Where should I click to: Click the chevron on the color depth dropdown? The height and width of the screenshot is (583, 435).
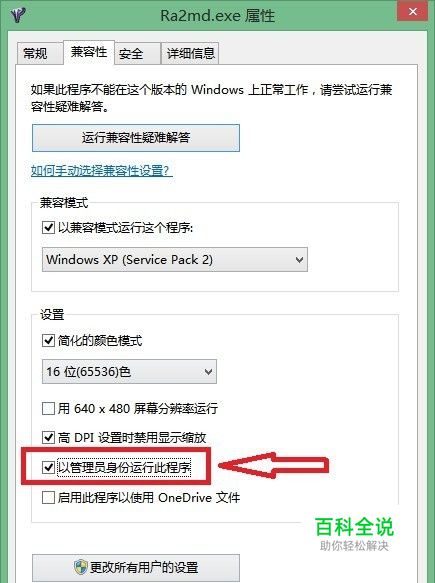pyautogui.click(x=209, y=371)
